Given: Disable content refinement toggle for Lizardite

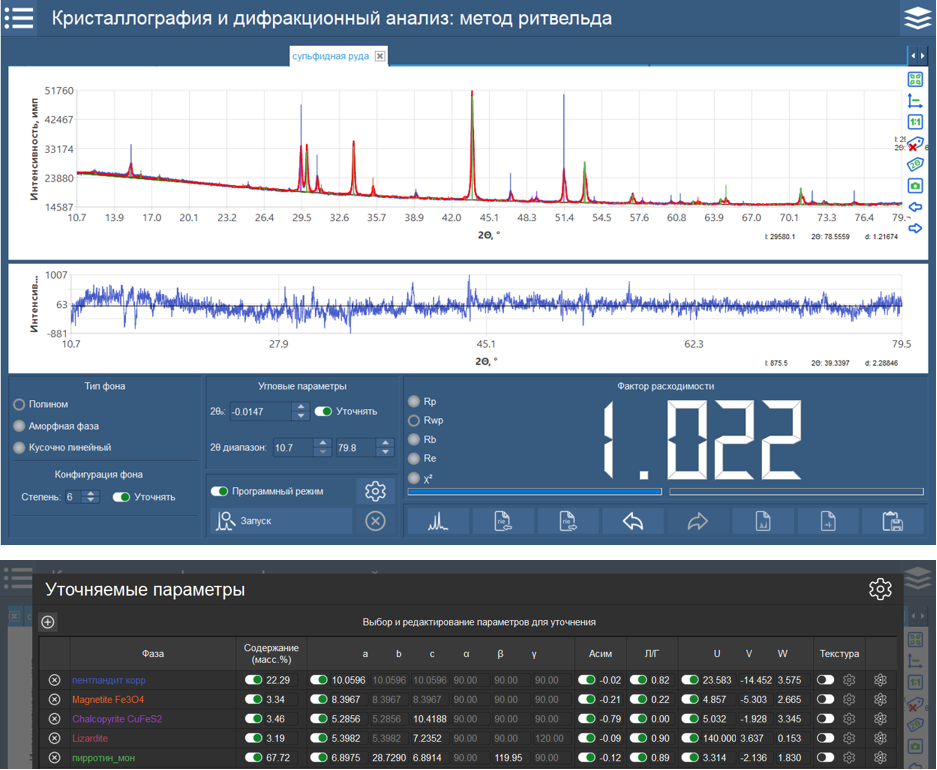Looking at the screenshot, I should coord(254,738).
